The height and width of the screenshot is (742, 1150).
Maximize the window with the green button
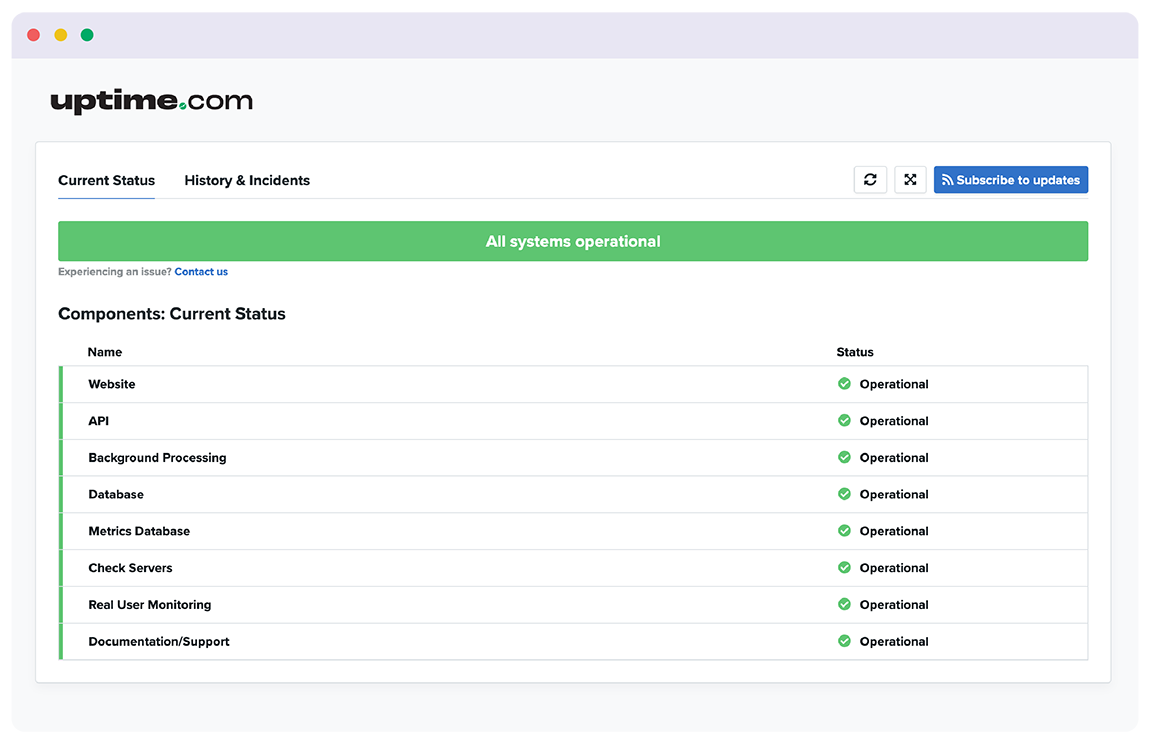coord(87,34)
